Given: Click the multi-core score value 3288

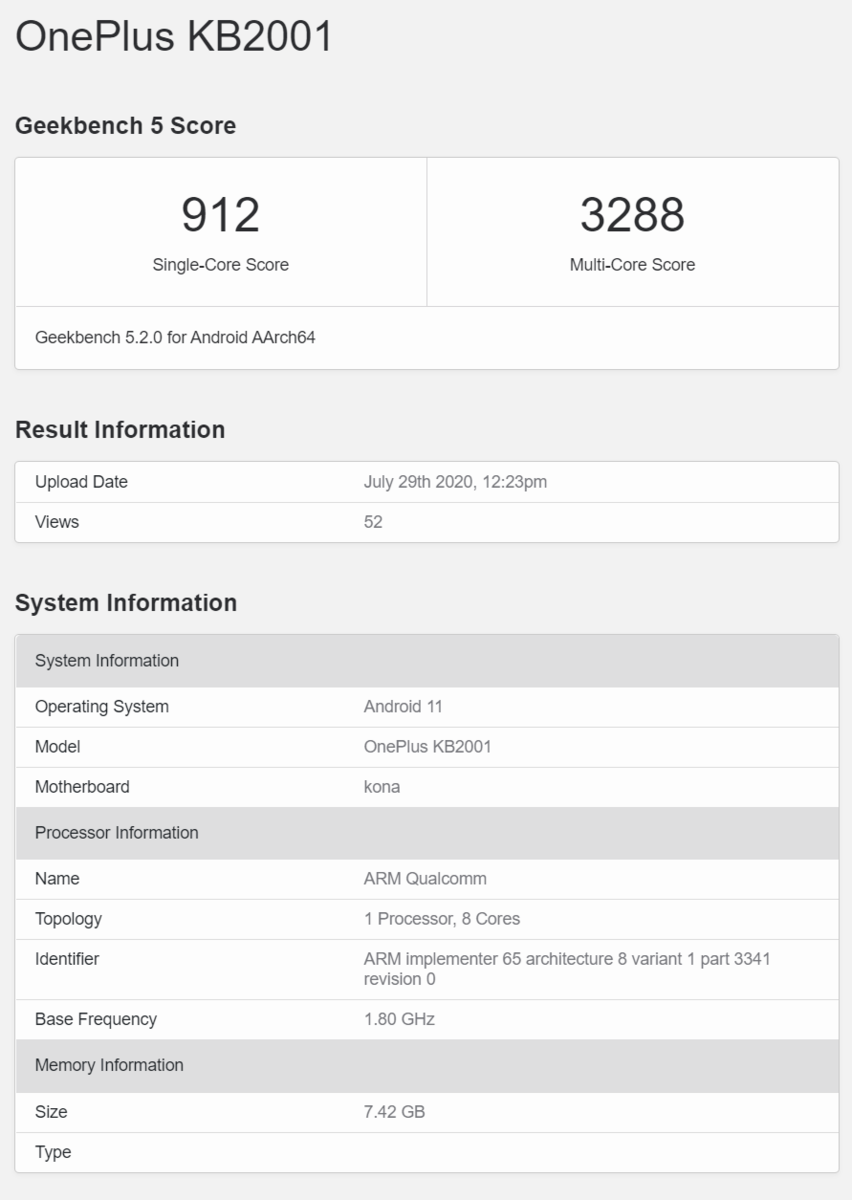Looking at the screenshot, I should (x=632, y=215).
